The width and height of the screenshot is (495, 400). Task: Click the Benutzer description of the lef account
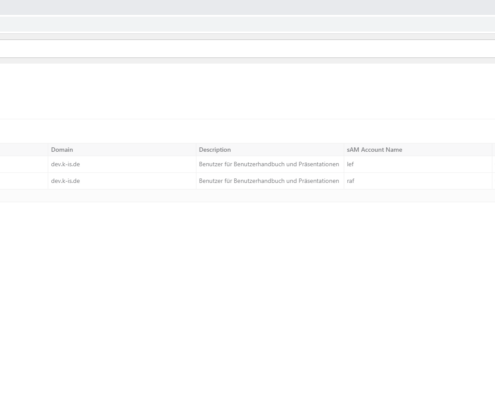pyautogui.click(x=269, y=164)
